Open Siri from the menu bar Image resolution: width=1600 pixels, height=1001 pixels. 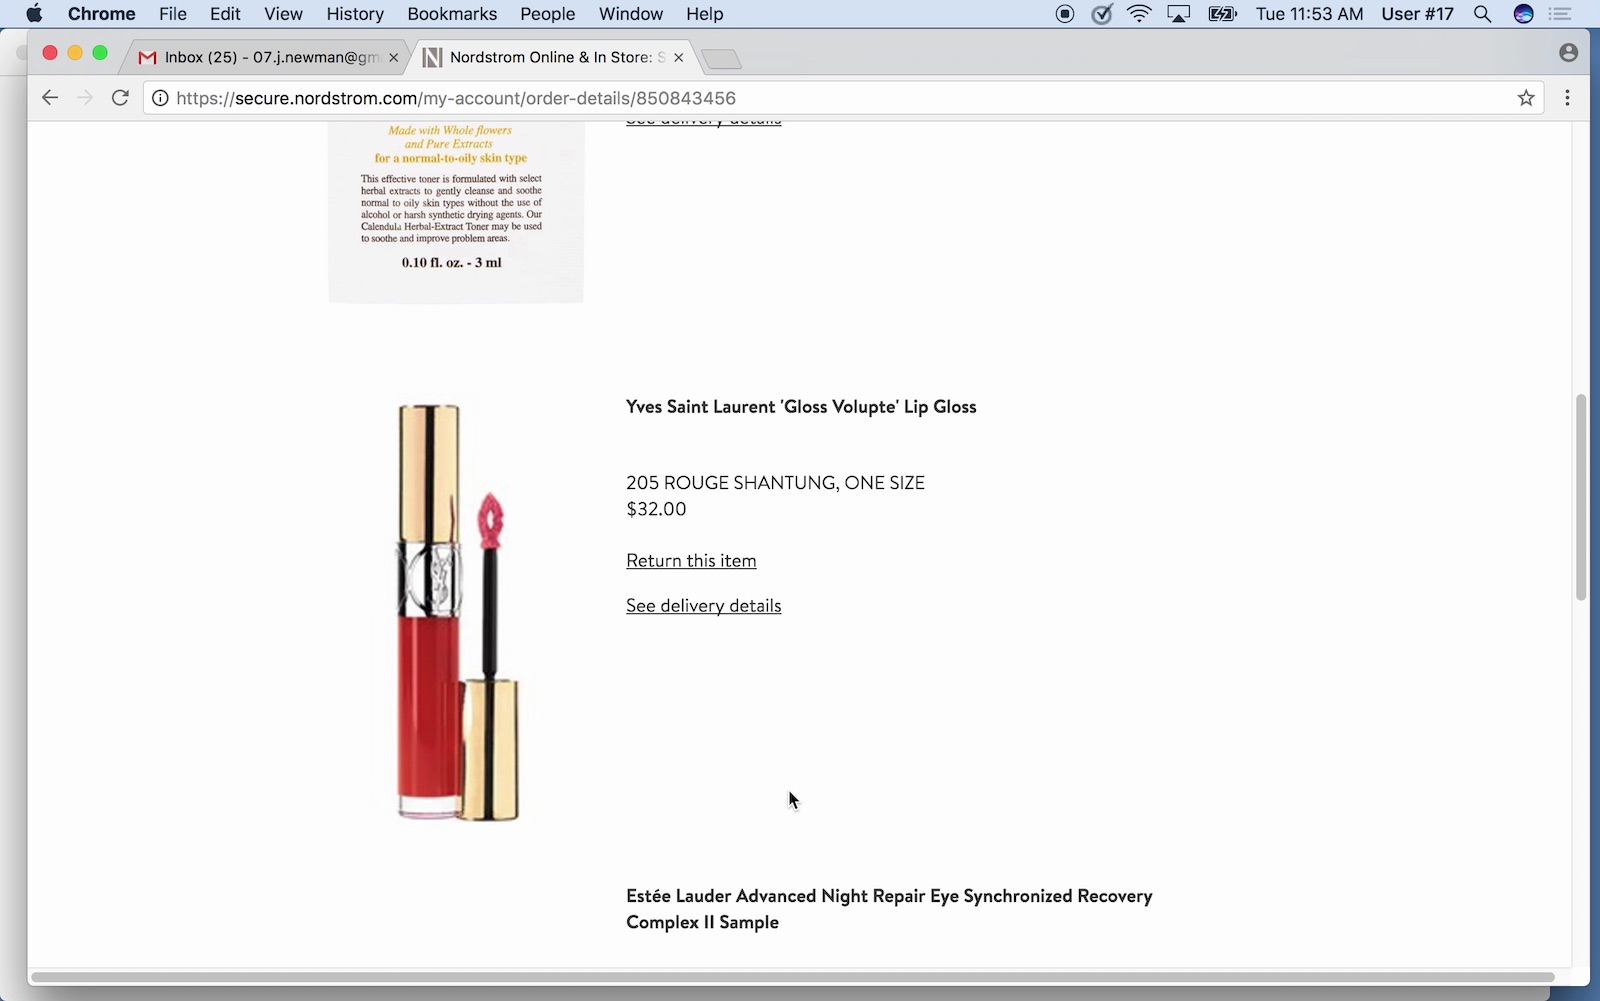tap(1524, 14)
